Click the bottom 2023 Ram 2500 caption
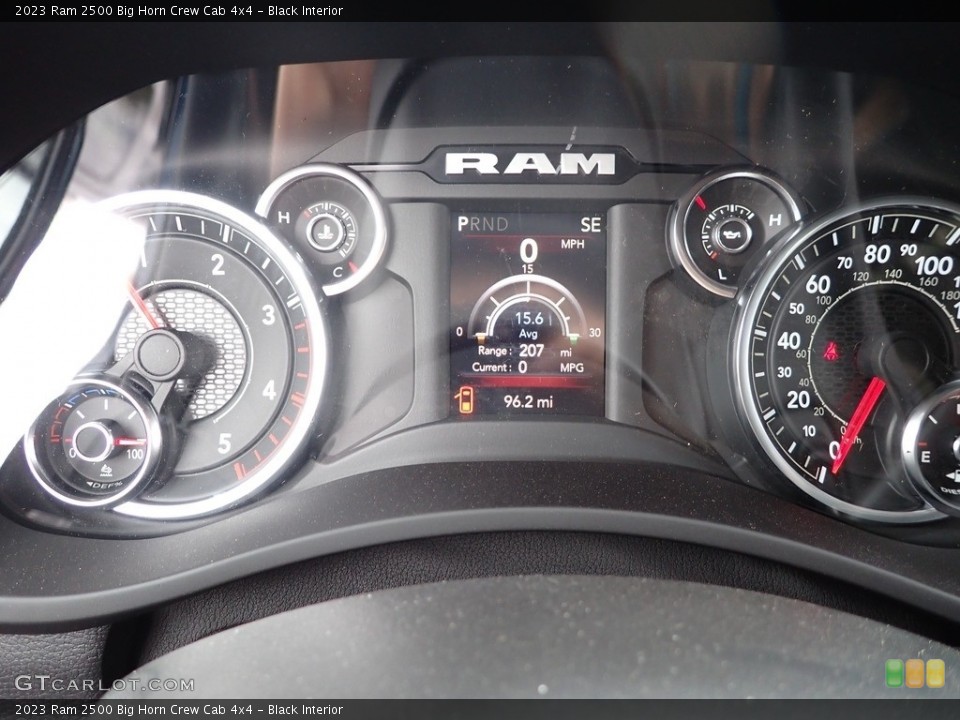 pos(179,710)
